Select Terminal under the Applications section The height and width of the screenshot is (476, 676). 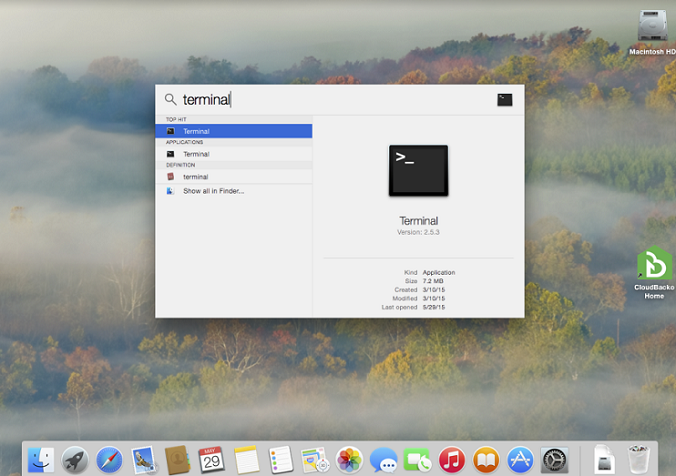(196, 154)
